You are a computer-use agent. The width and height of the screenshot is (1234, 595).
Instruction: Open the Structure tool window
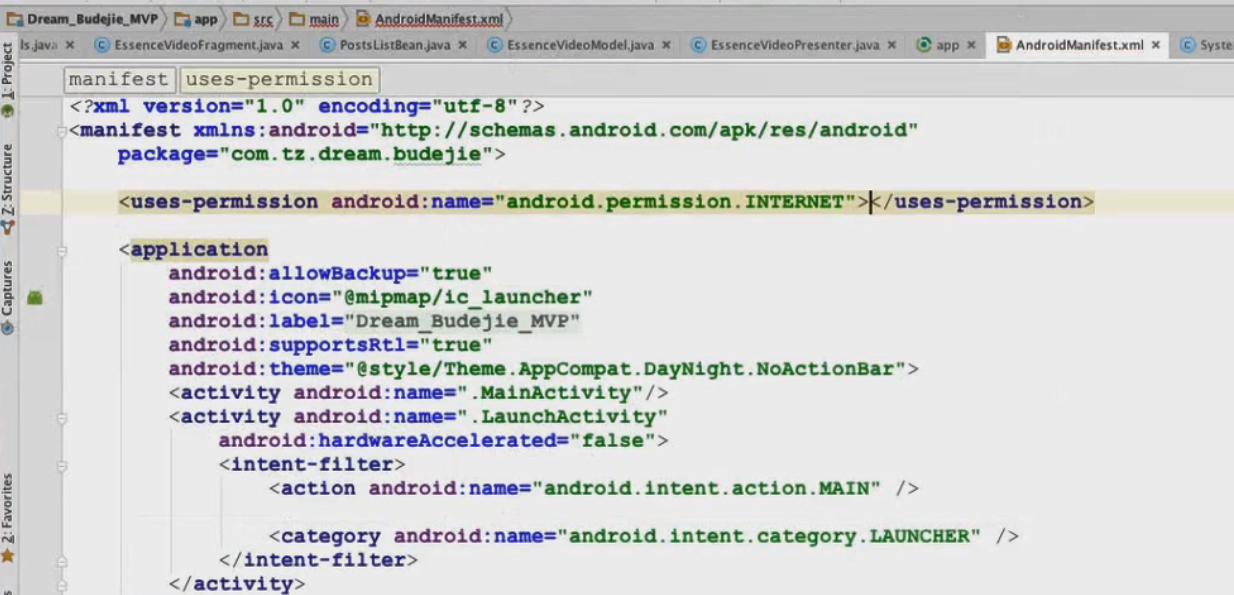click(x=8, y=190)
